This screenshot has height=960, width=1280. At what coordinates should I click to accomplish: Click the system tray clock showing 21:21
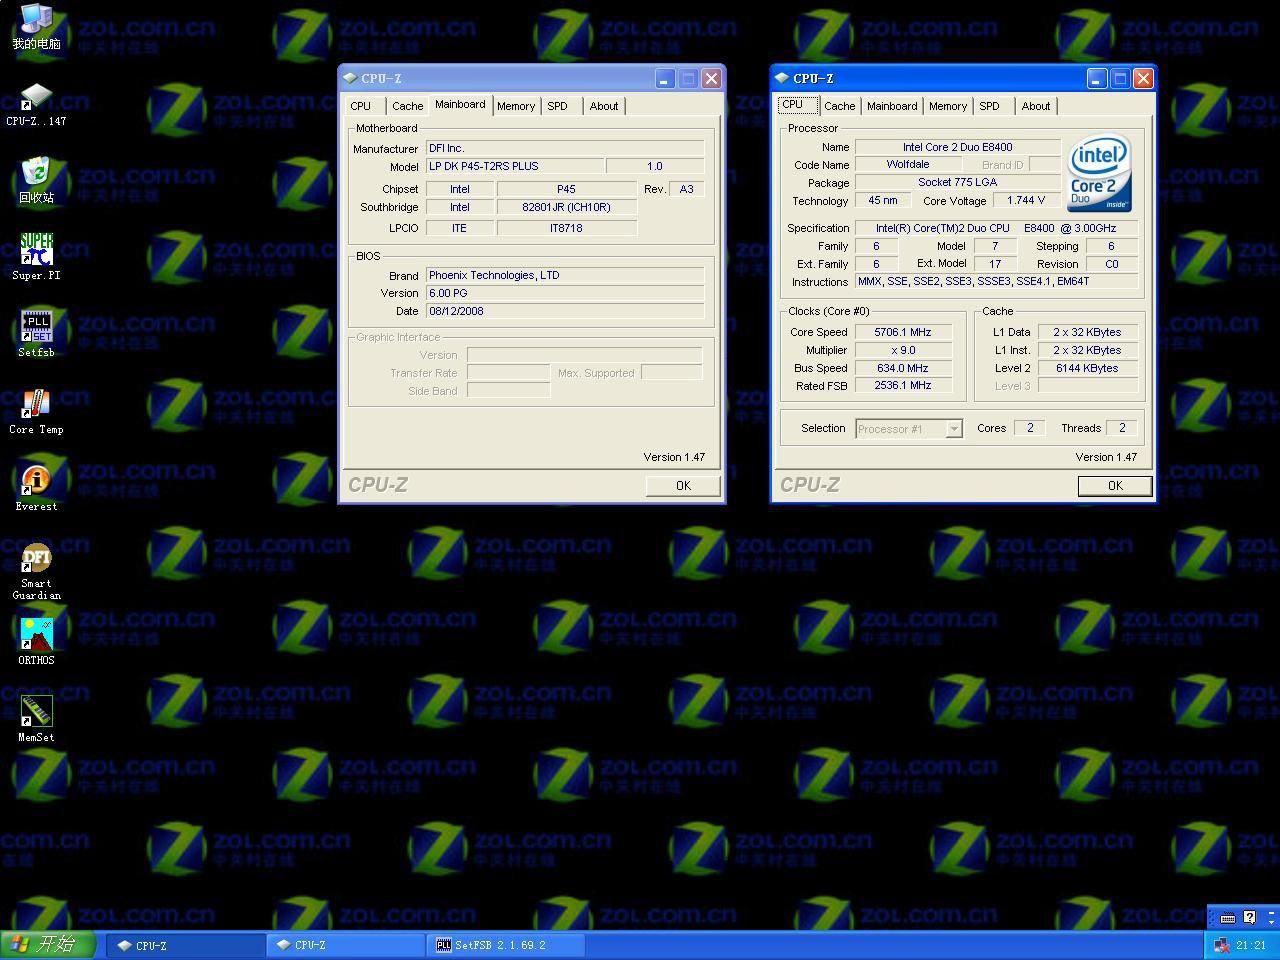pyautogui.click(x=1251, y=945)
